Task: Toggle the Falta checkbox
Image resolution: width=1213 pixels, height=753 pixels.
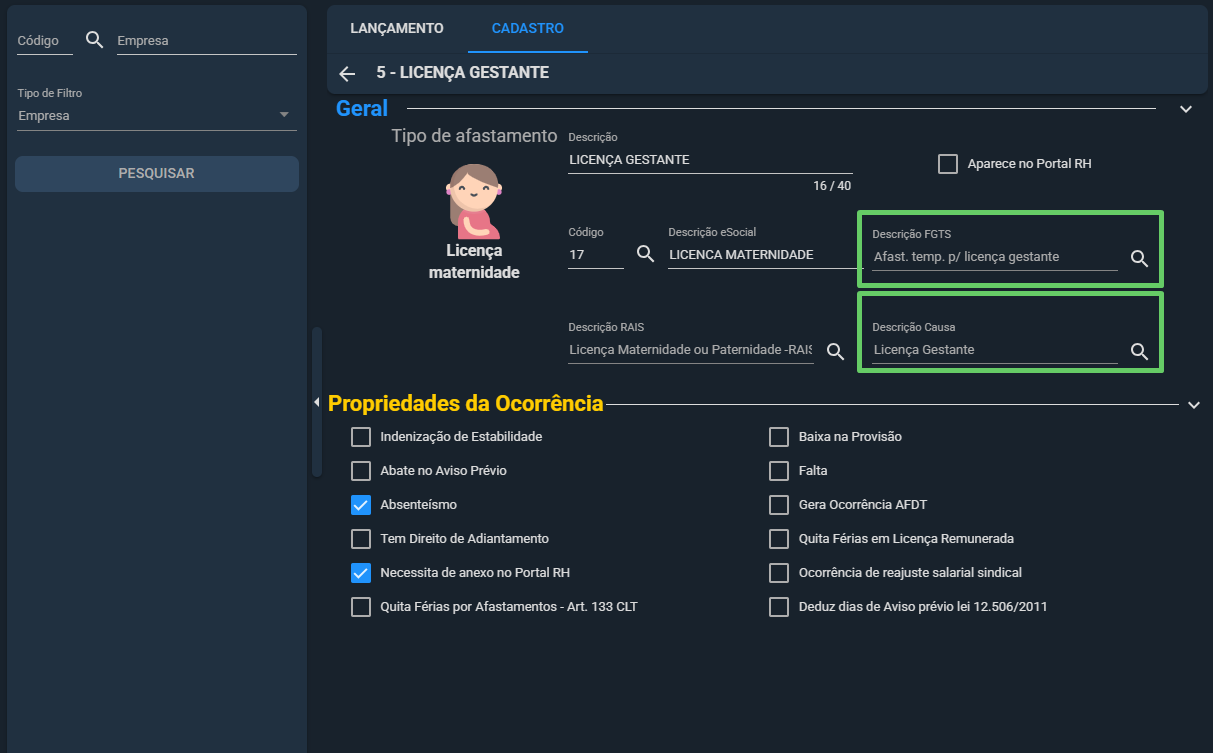Action: tap(779, 471)
